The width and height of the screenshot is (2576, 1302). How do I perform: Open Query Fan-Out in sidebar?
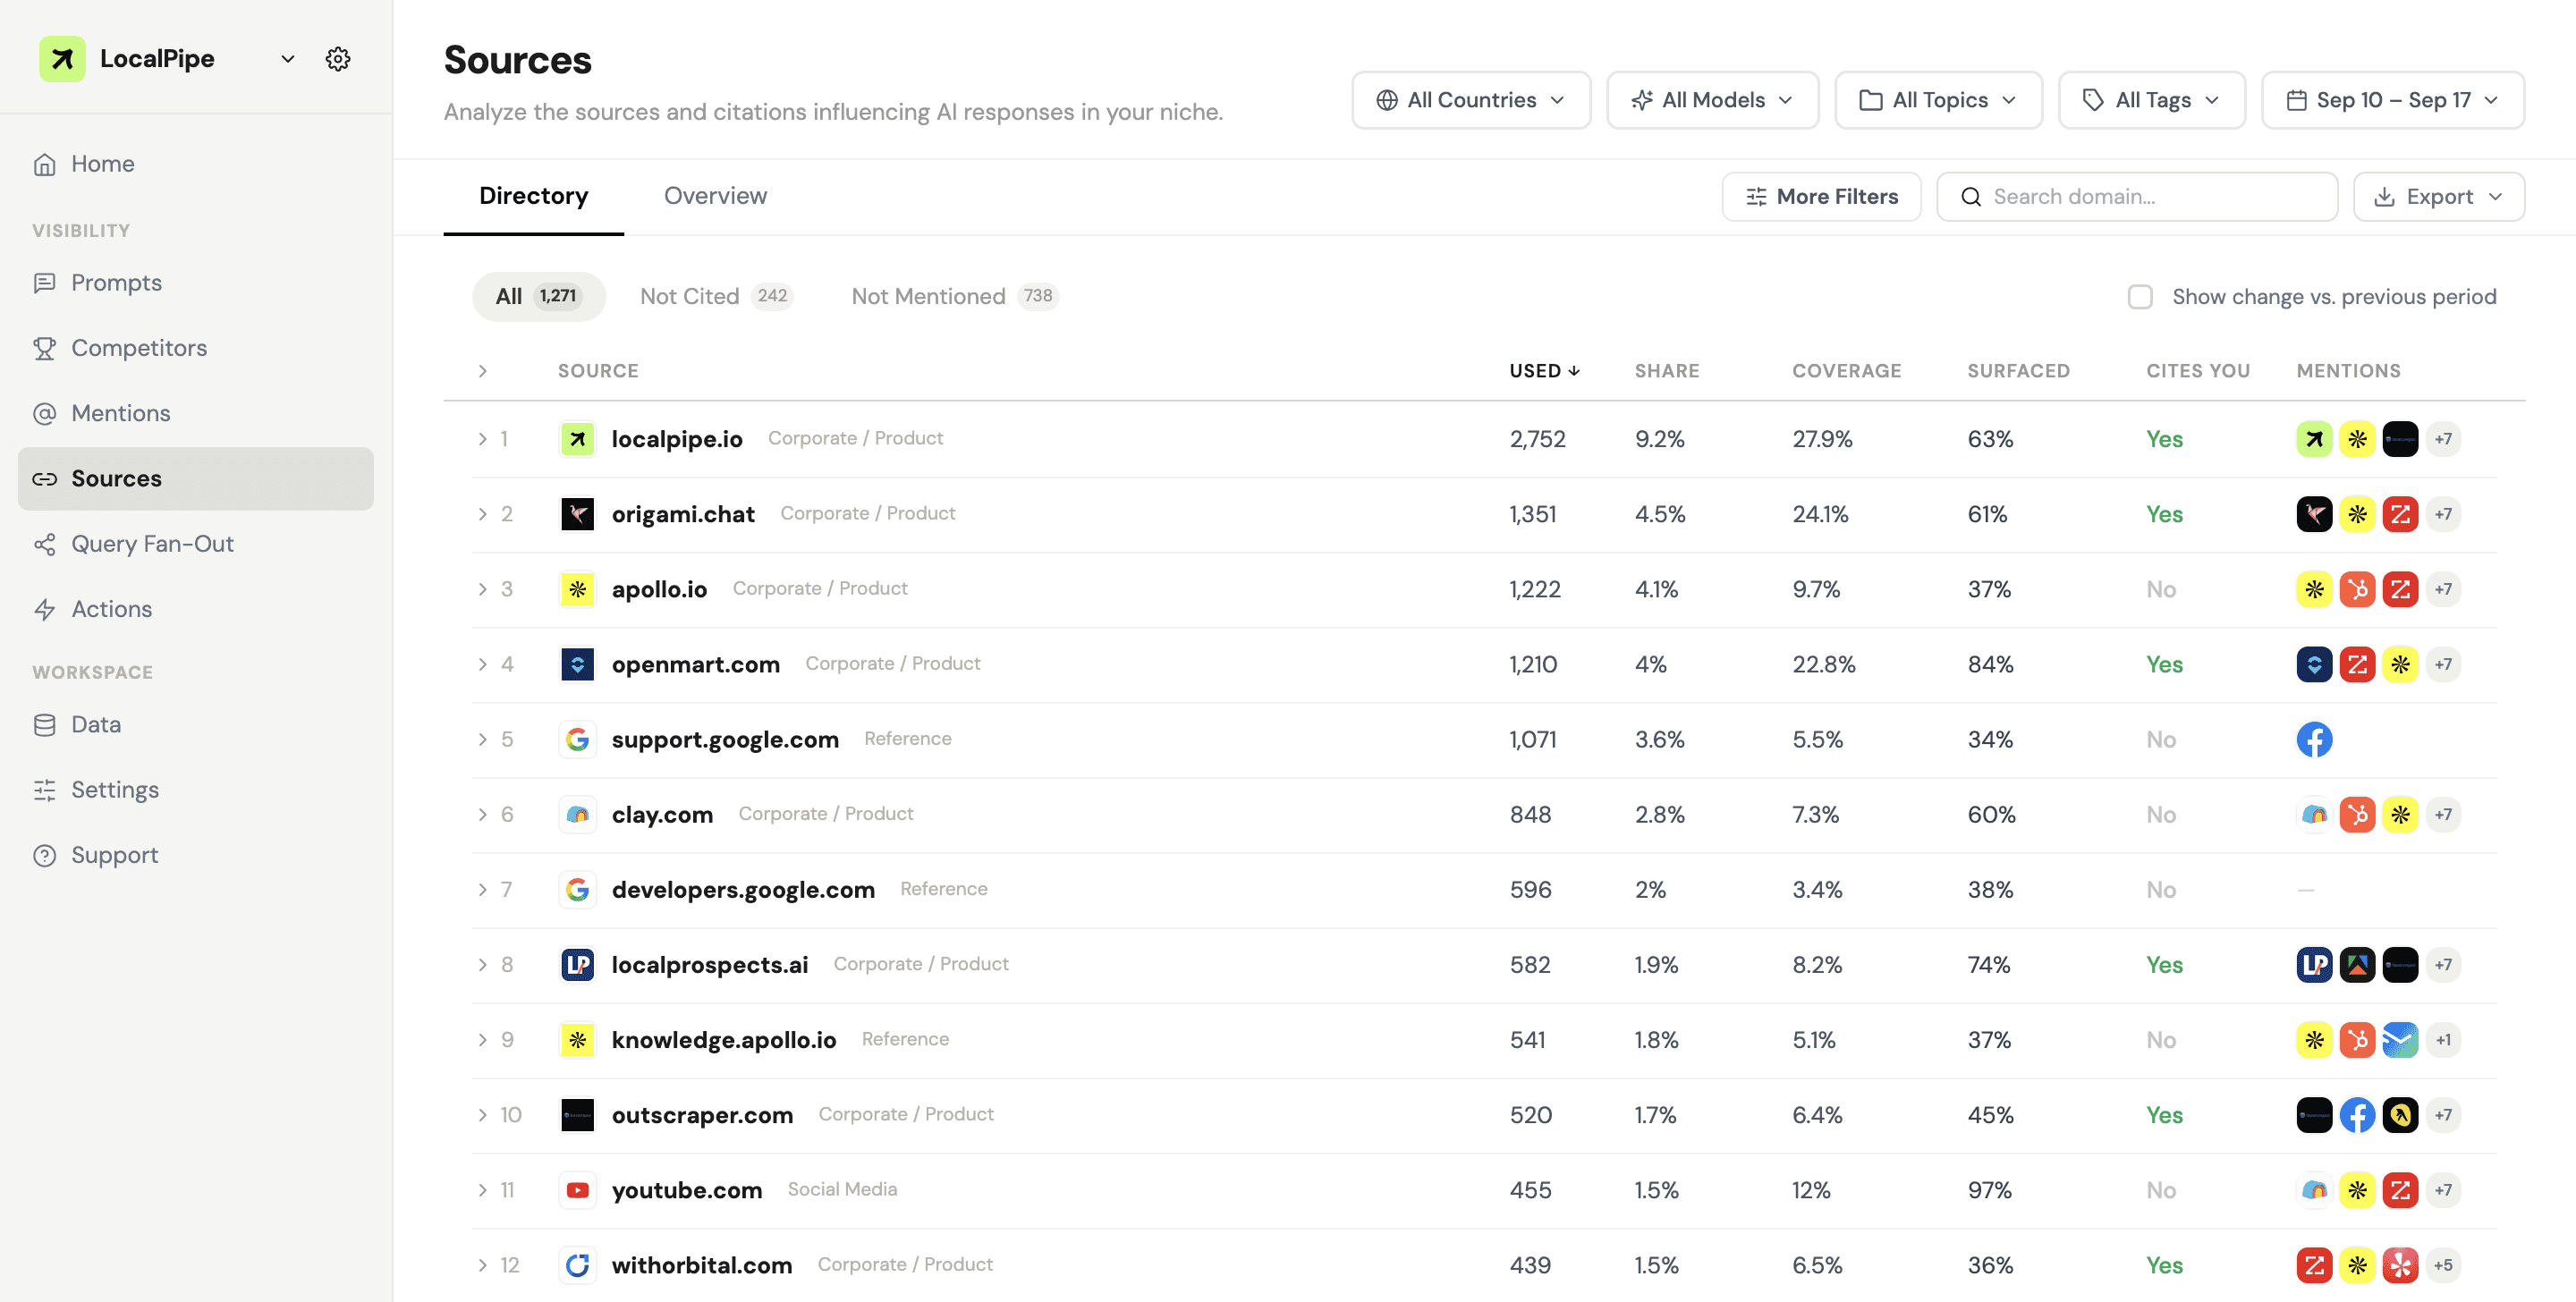click(x=195, y=544)
